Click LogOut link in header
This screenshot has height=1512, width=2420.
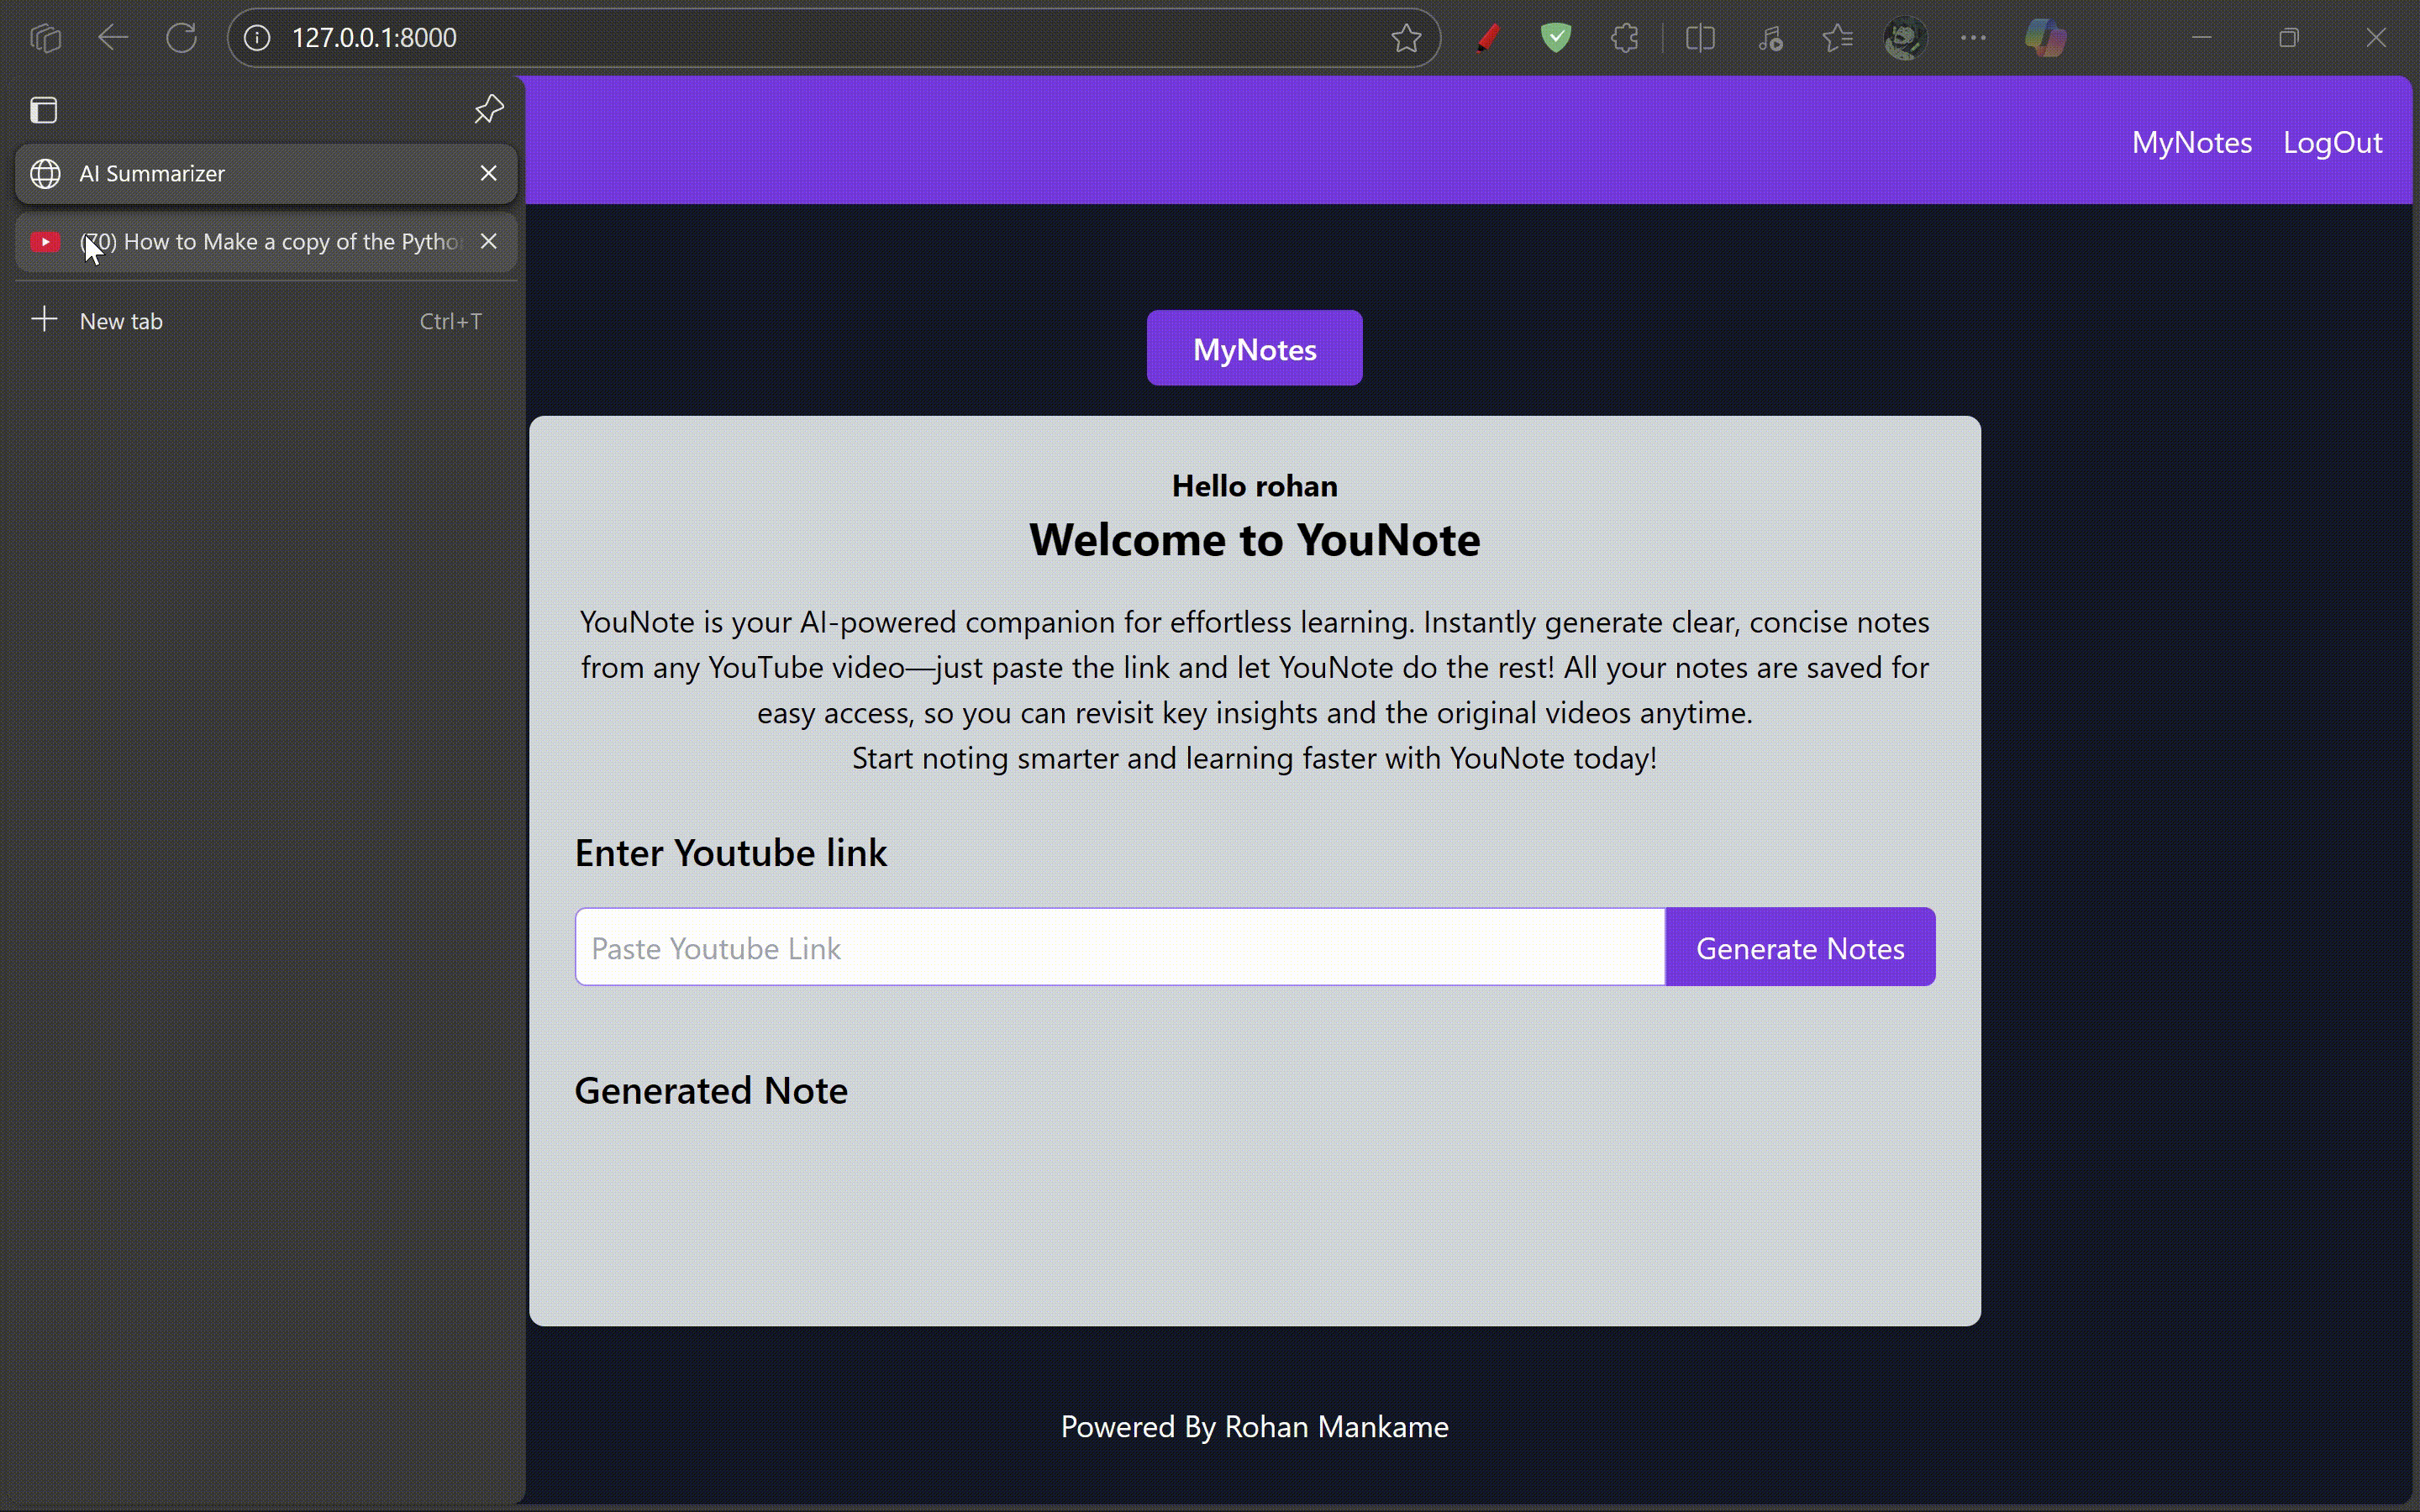[x=2332, y=142]
